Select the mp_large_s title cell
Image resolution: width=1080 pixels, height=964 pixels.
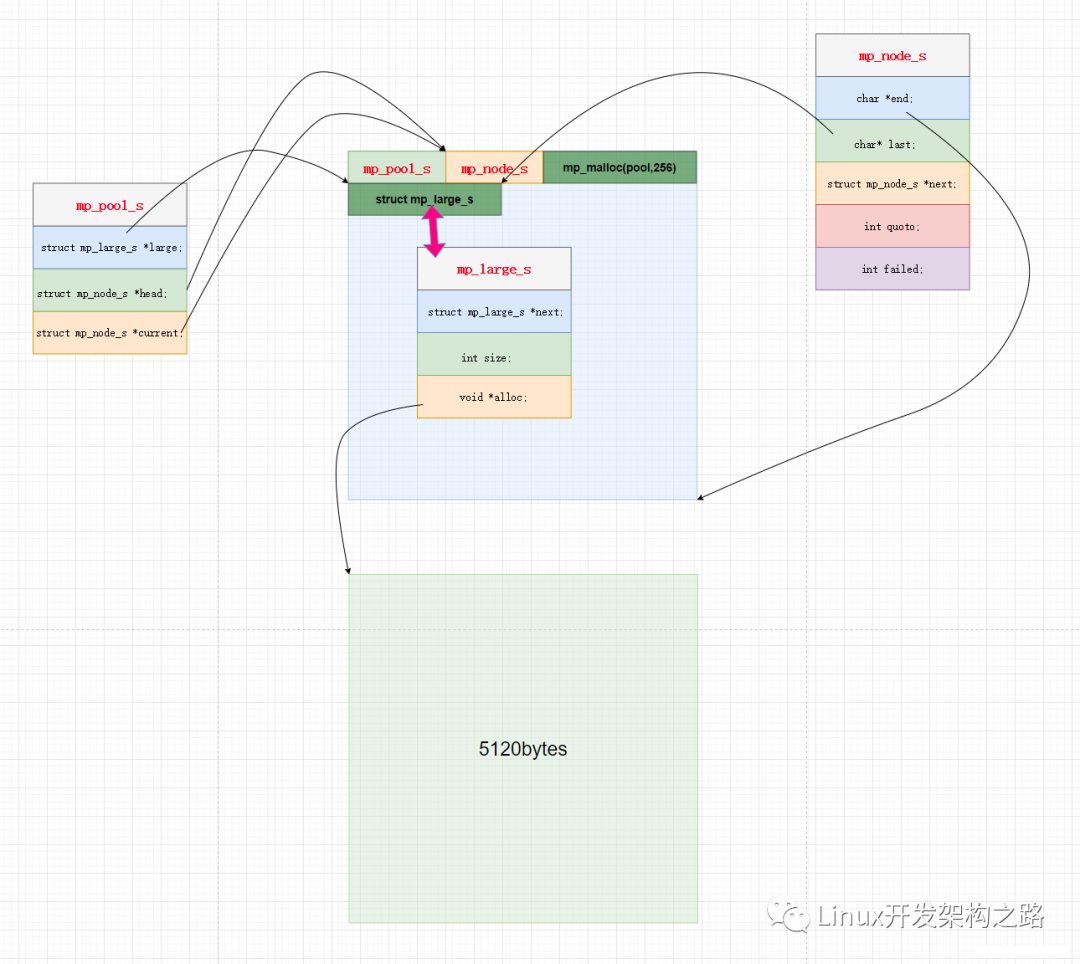[493, 268]
